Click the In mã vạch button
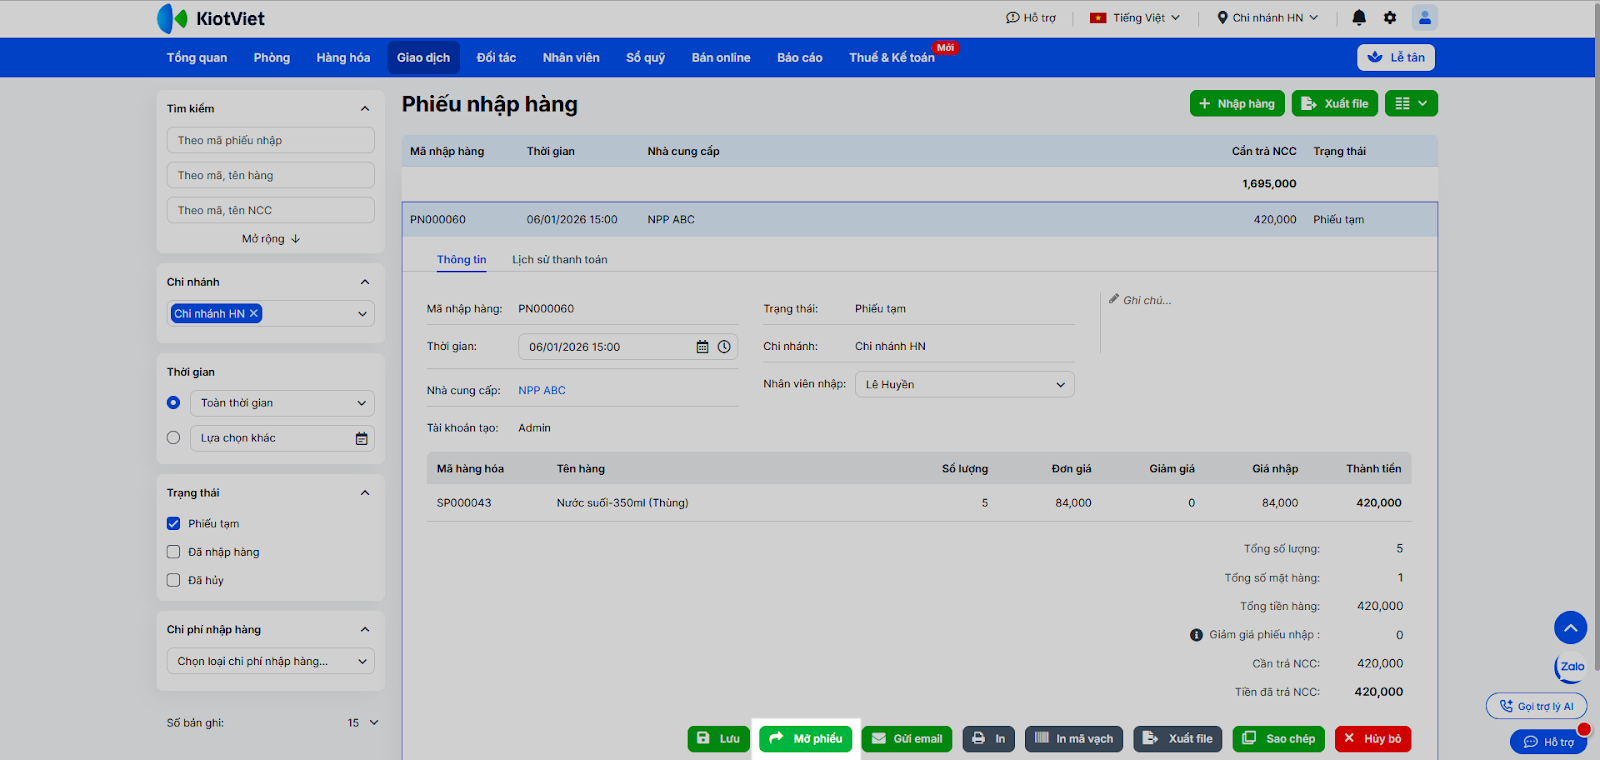This screenshot has width=1600, height=760. pyautogui.click(x=1074, y=739)
